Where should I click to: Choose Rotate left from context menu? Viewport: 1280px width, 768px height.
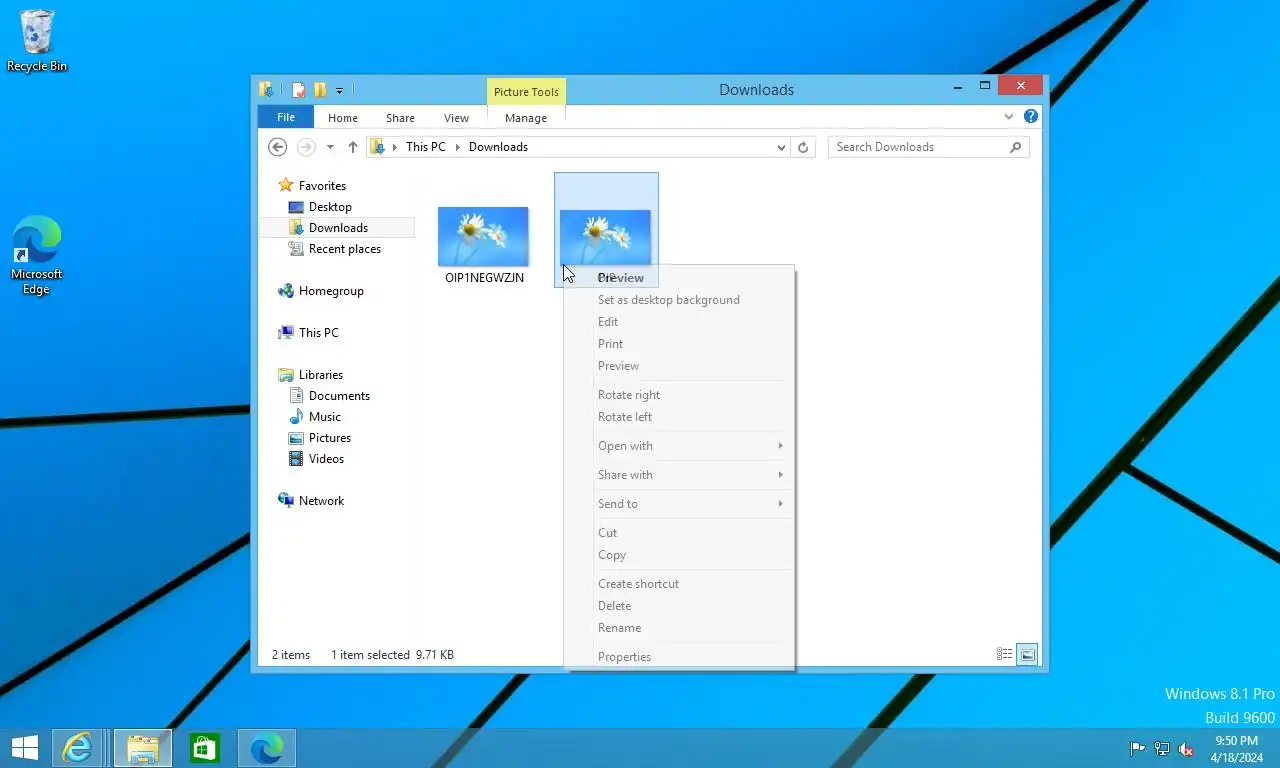(x=625, y=417)
